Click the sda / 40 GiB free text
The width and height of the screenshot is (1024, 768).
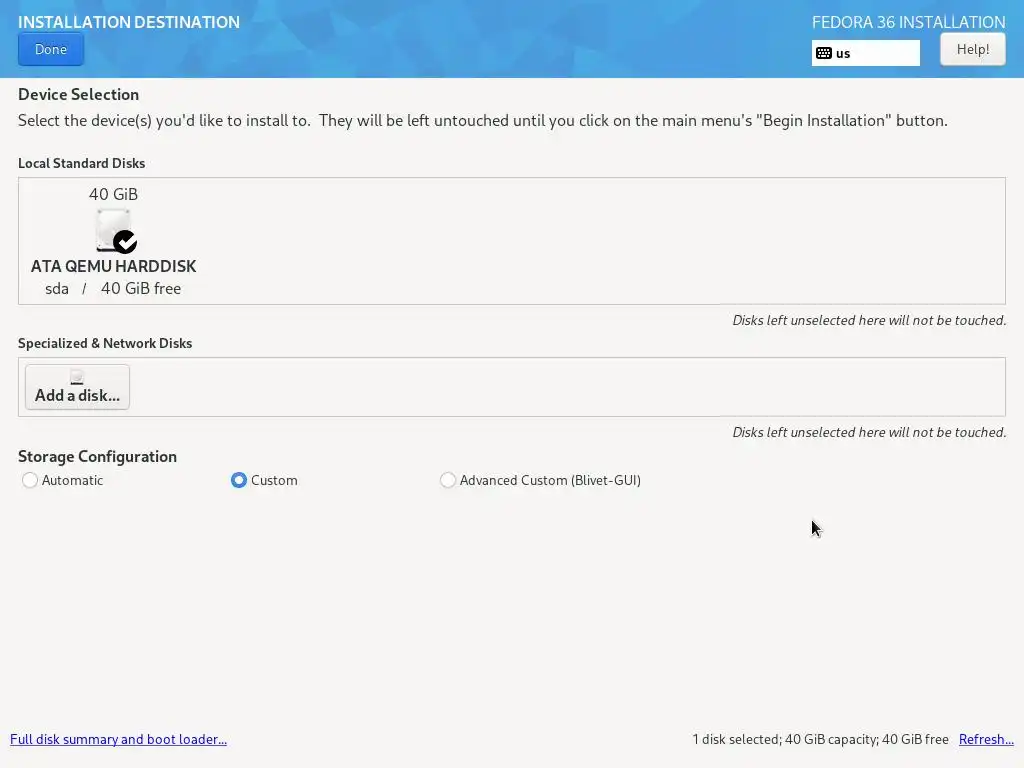pyautogui.click(x=113, y=289)
